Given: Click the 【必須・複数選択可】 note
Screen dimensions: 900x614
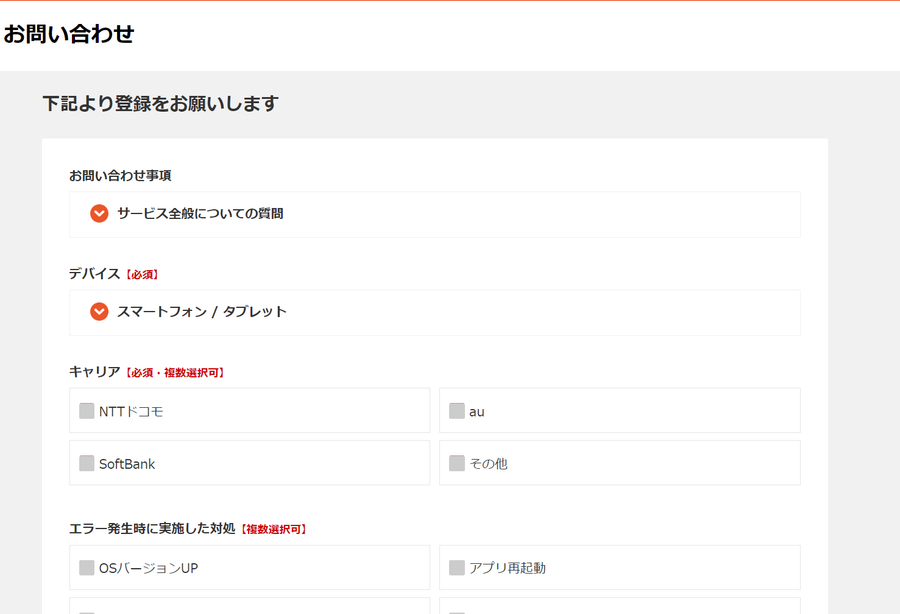Looking at the screenshot, I should click(x=175, y=373).
